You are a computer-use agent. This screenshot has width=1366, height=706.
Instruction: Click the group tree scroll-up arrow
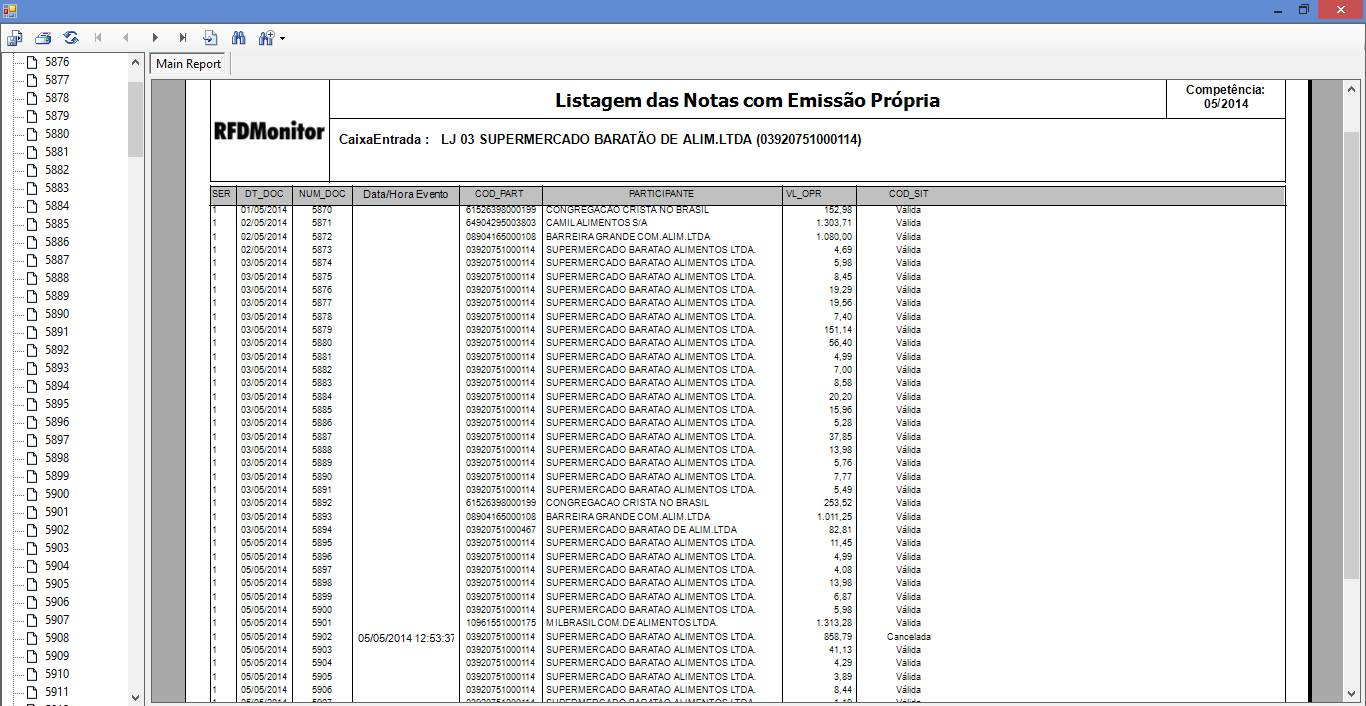click(x=136, y=62)
